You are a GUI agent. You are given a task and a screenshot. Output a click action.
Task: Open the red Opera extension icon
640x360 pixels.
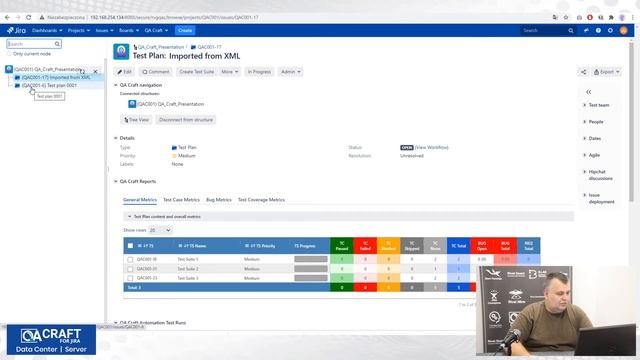590,18
